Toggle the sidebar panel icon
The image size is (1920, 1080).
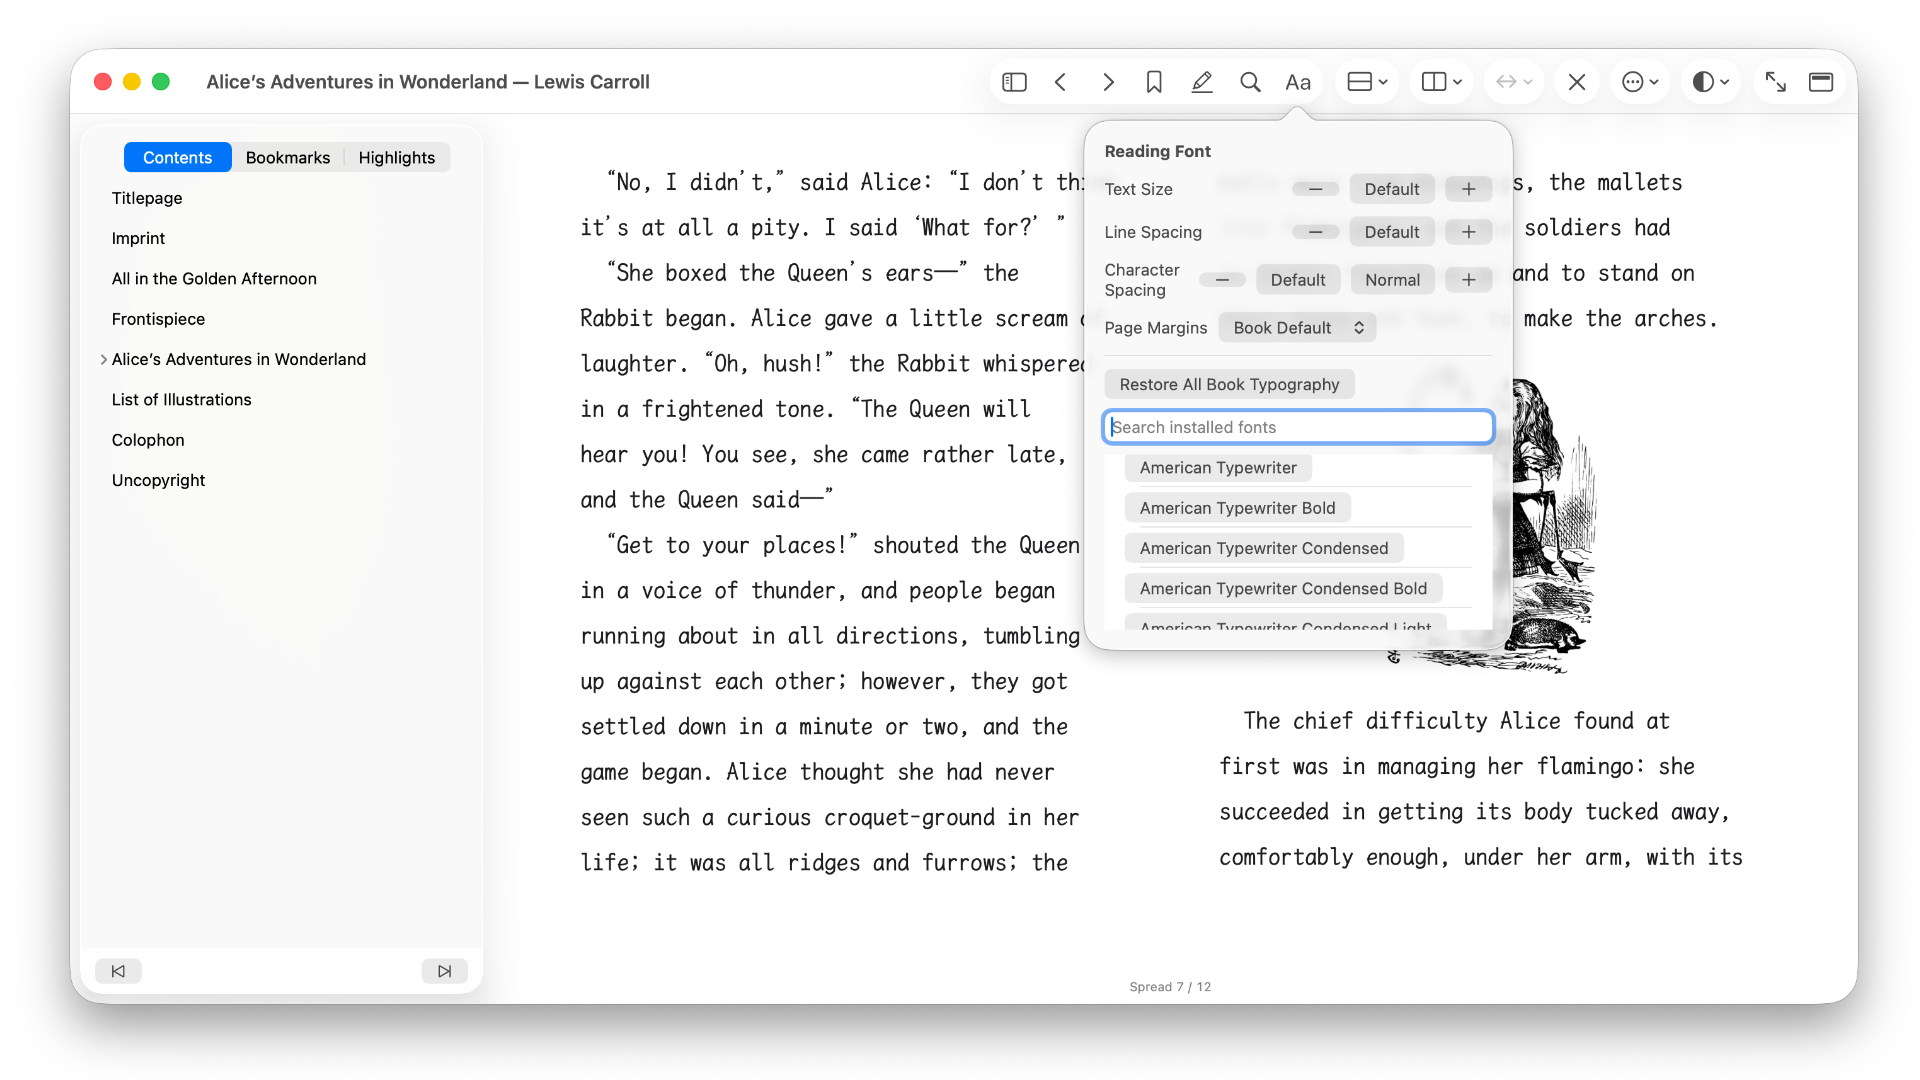coord(1014,82)
